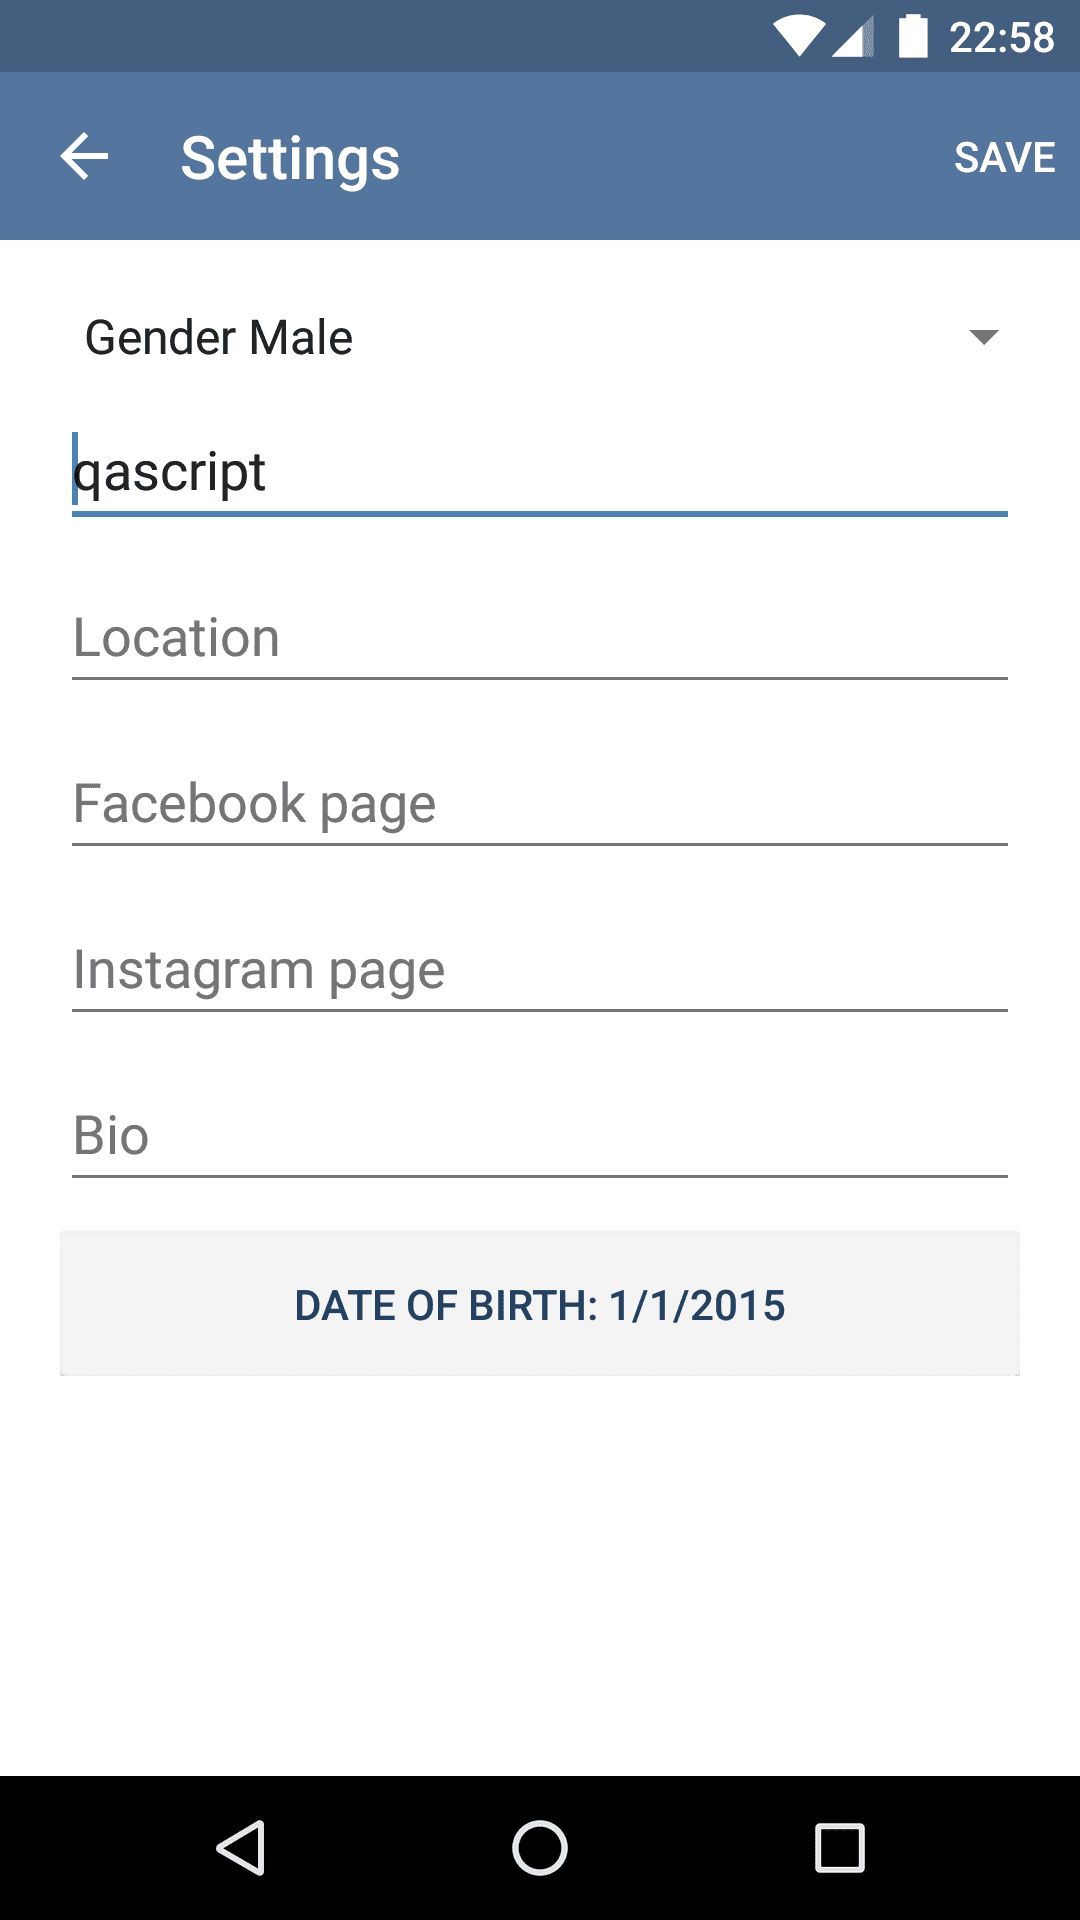This screenshot has width=1080, height=1920.
Task: Tap the Wi-Fi status icon
Action: pos(797,37)
